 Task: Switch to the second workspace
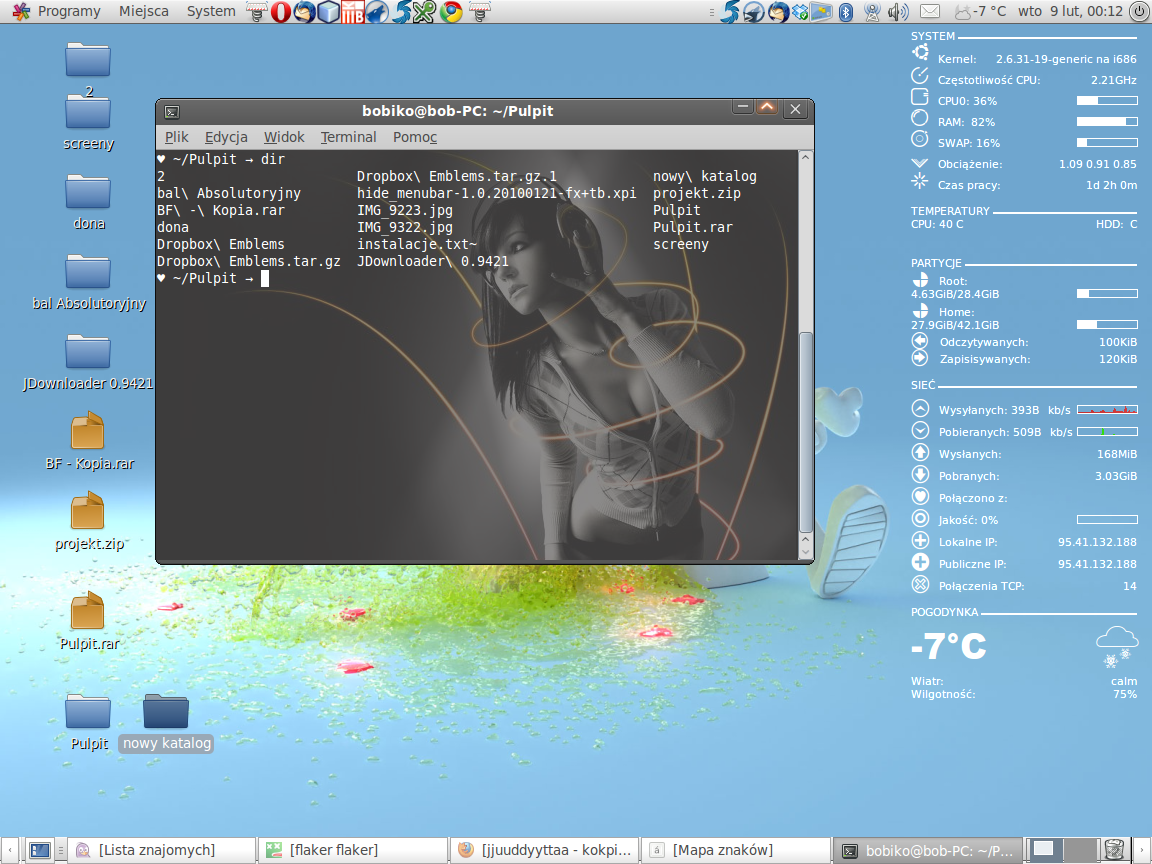coord(1078,850)
